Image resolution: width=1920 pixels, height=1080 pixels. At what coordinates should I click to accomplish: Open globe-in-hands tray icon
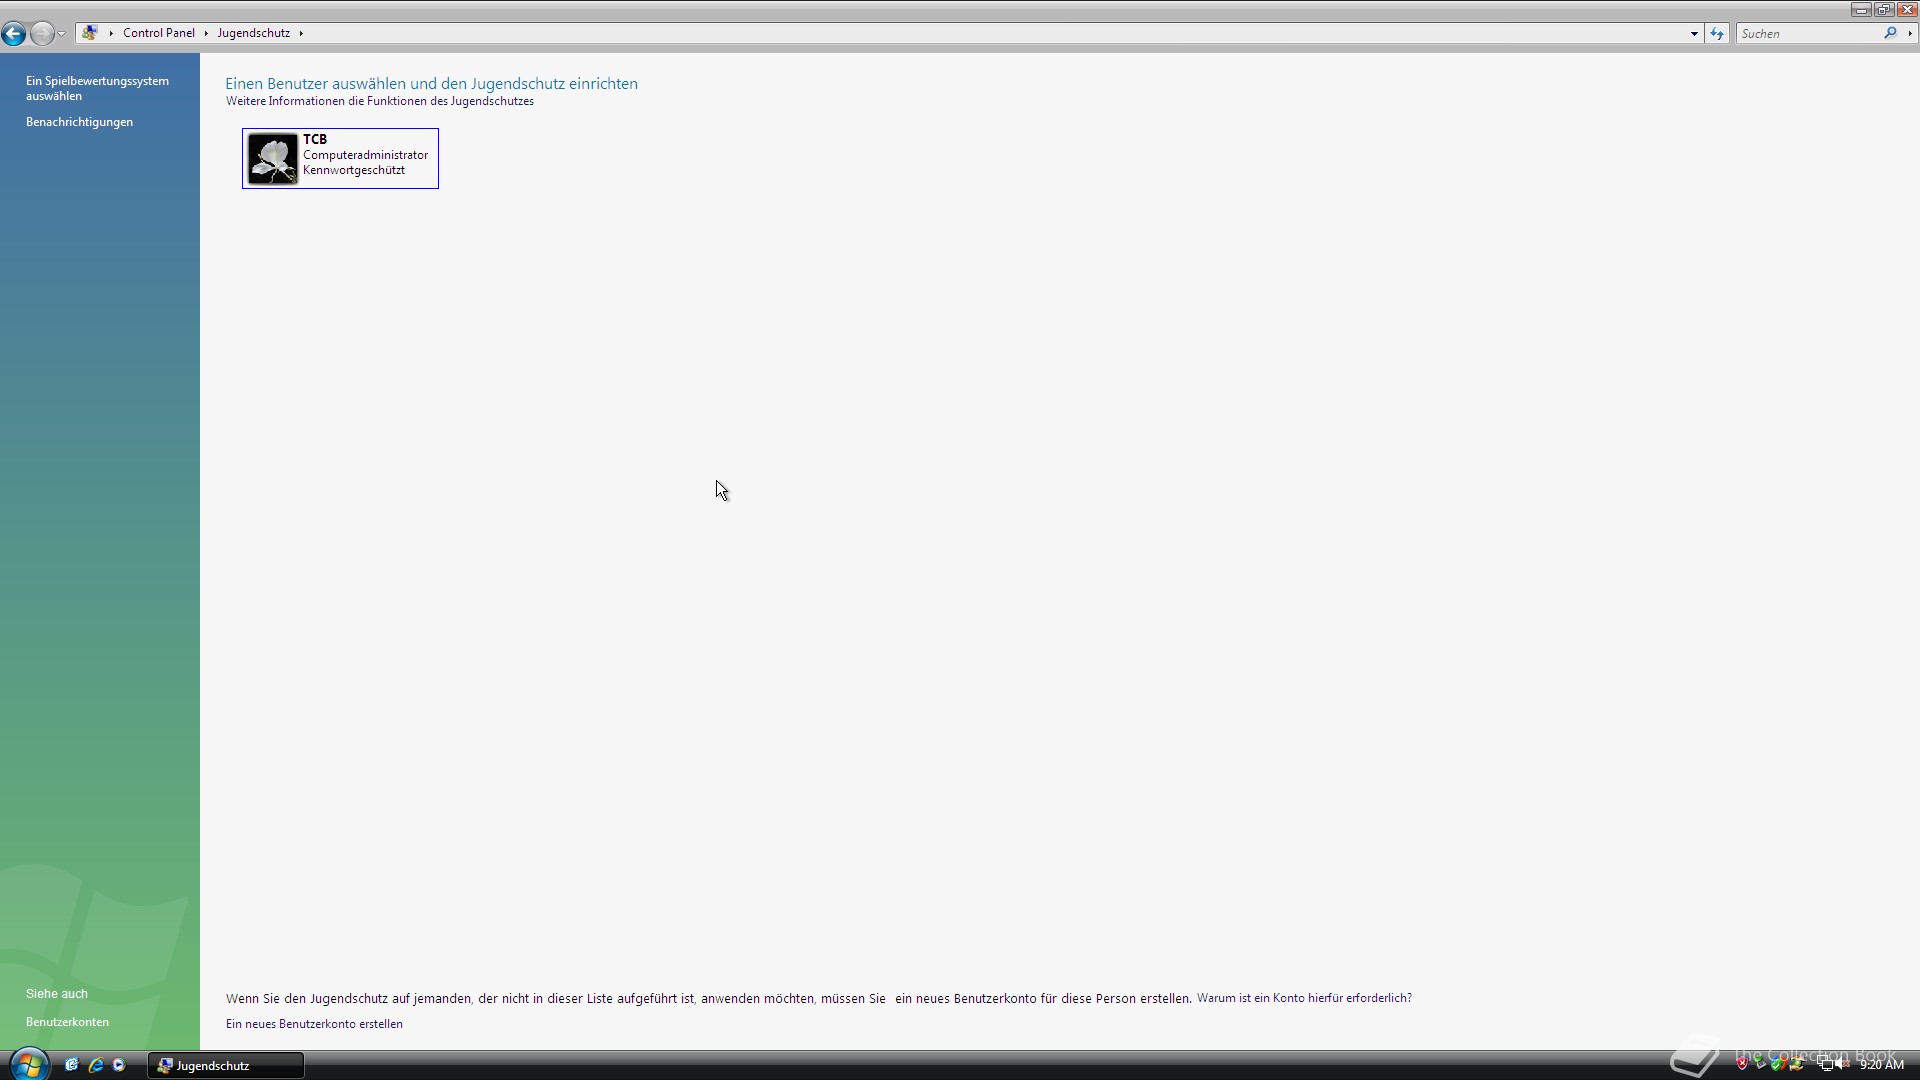tap(1797, 1063)
